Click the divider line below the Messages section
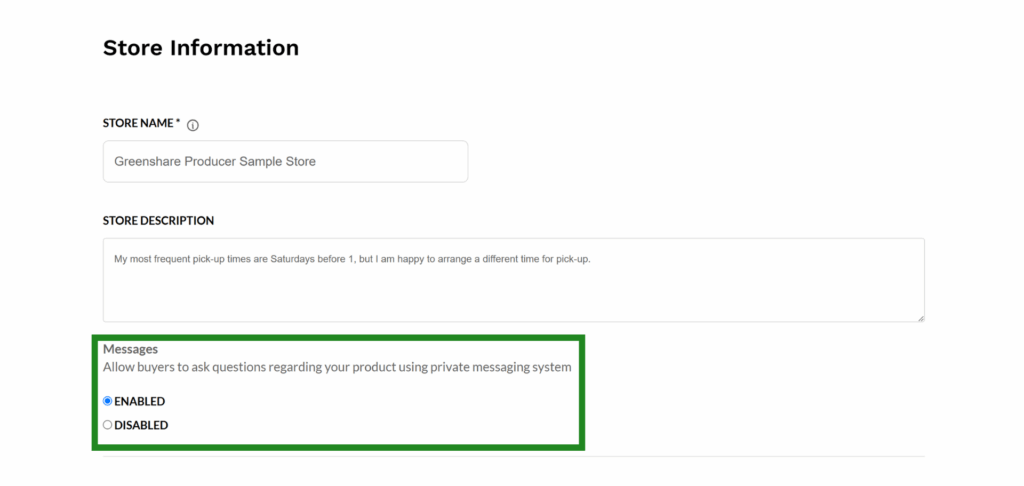Viewport: 1024px width, 486px height. pos(513,456)
